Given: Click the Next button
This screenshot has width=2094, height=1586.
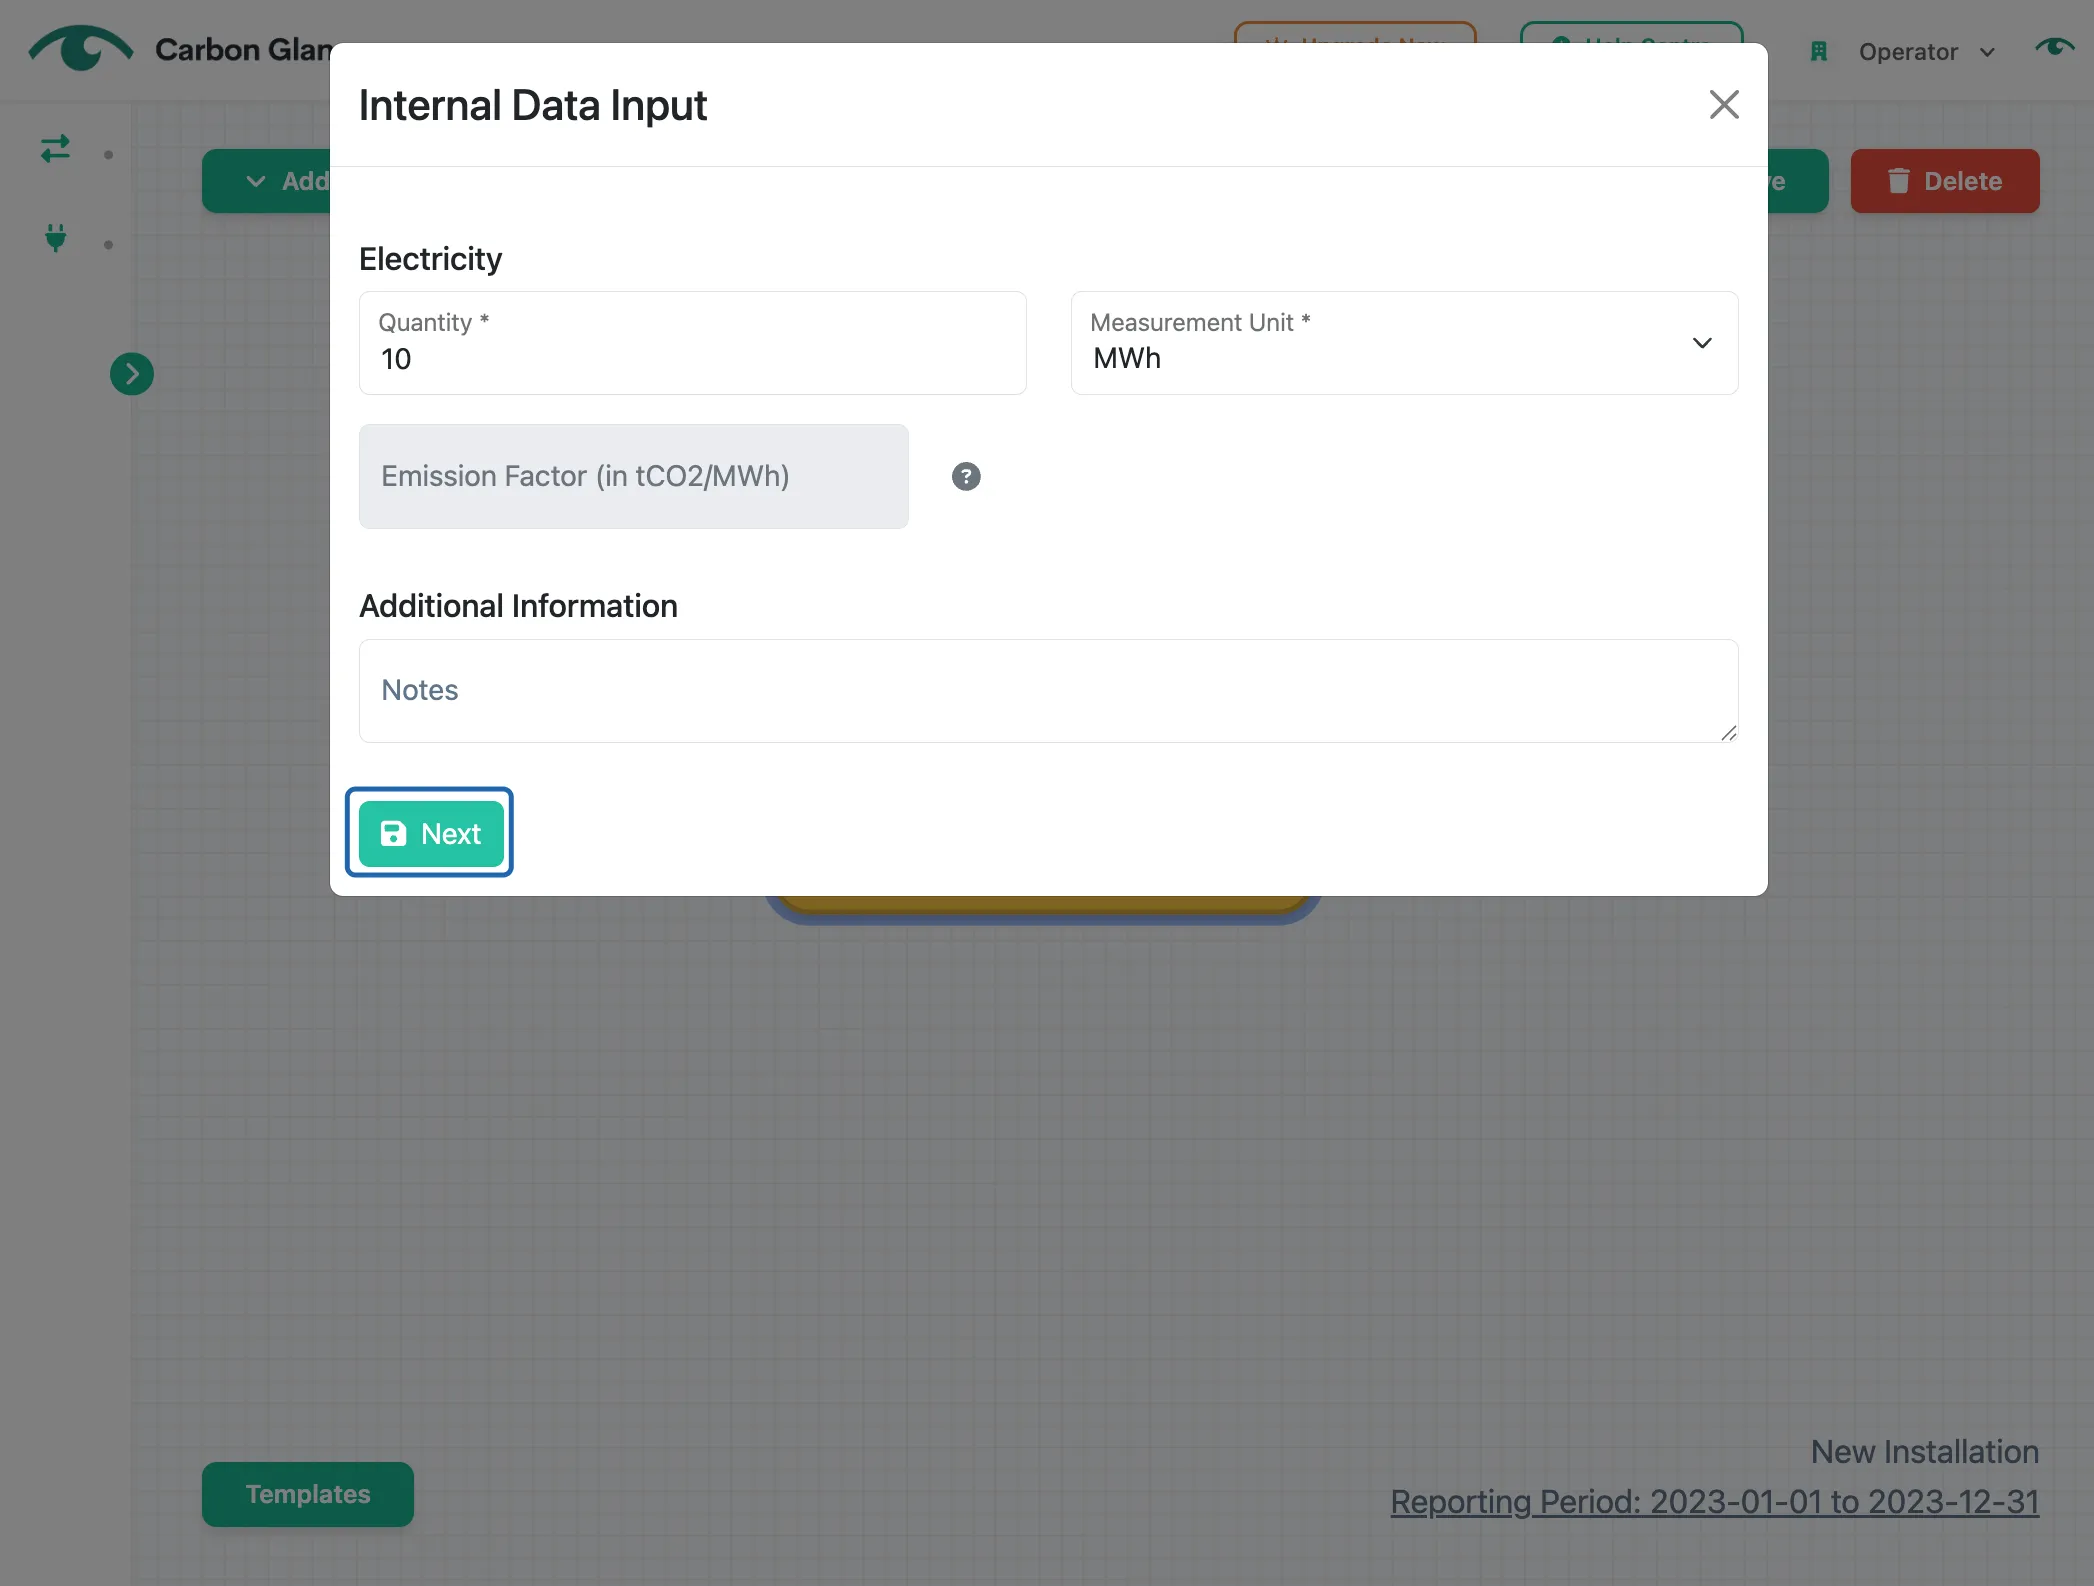Looking at the screenshot, I should coord(431,833).
